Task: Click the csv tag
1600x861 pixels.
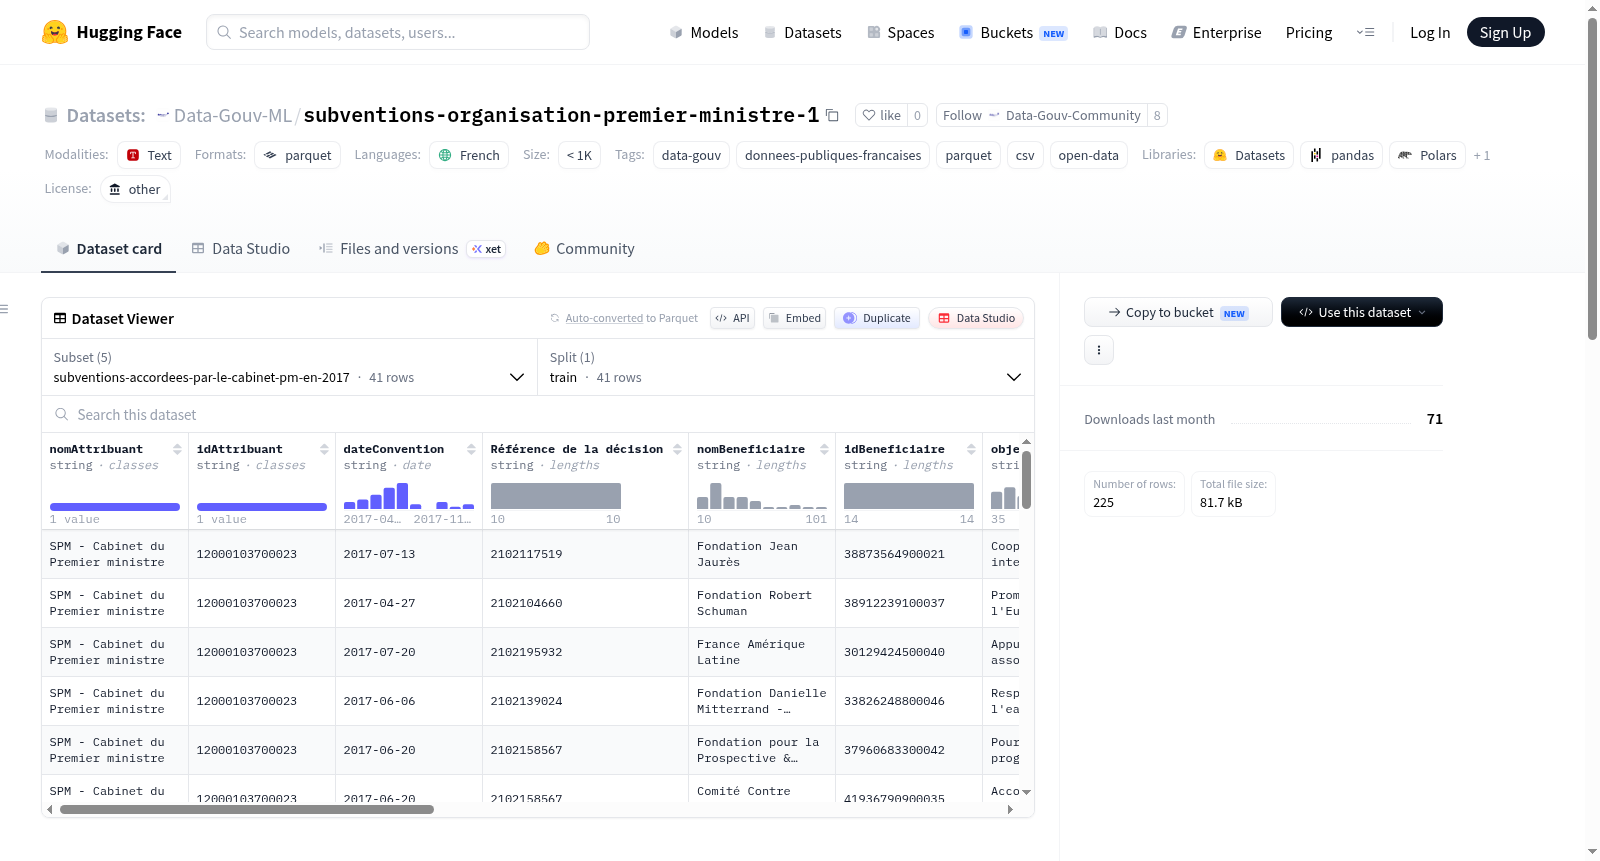Action: 1025,155
